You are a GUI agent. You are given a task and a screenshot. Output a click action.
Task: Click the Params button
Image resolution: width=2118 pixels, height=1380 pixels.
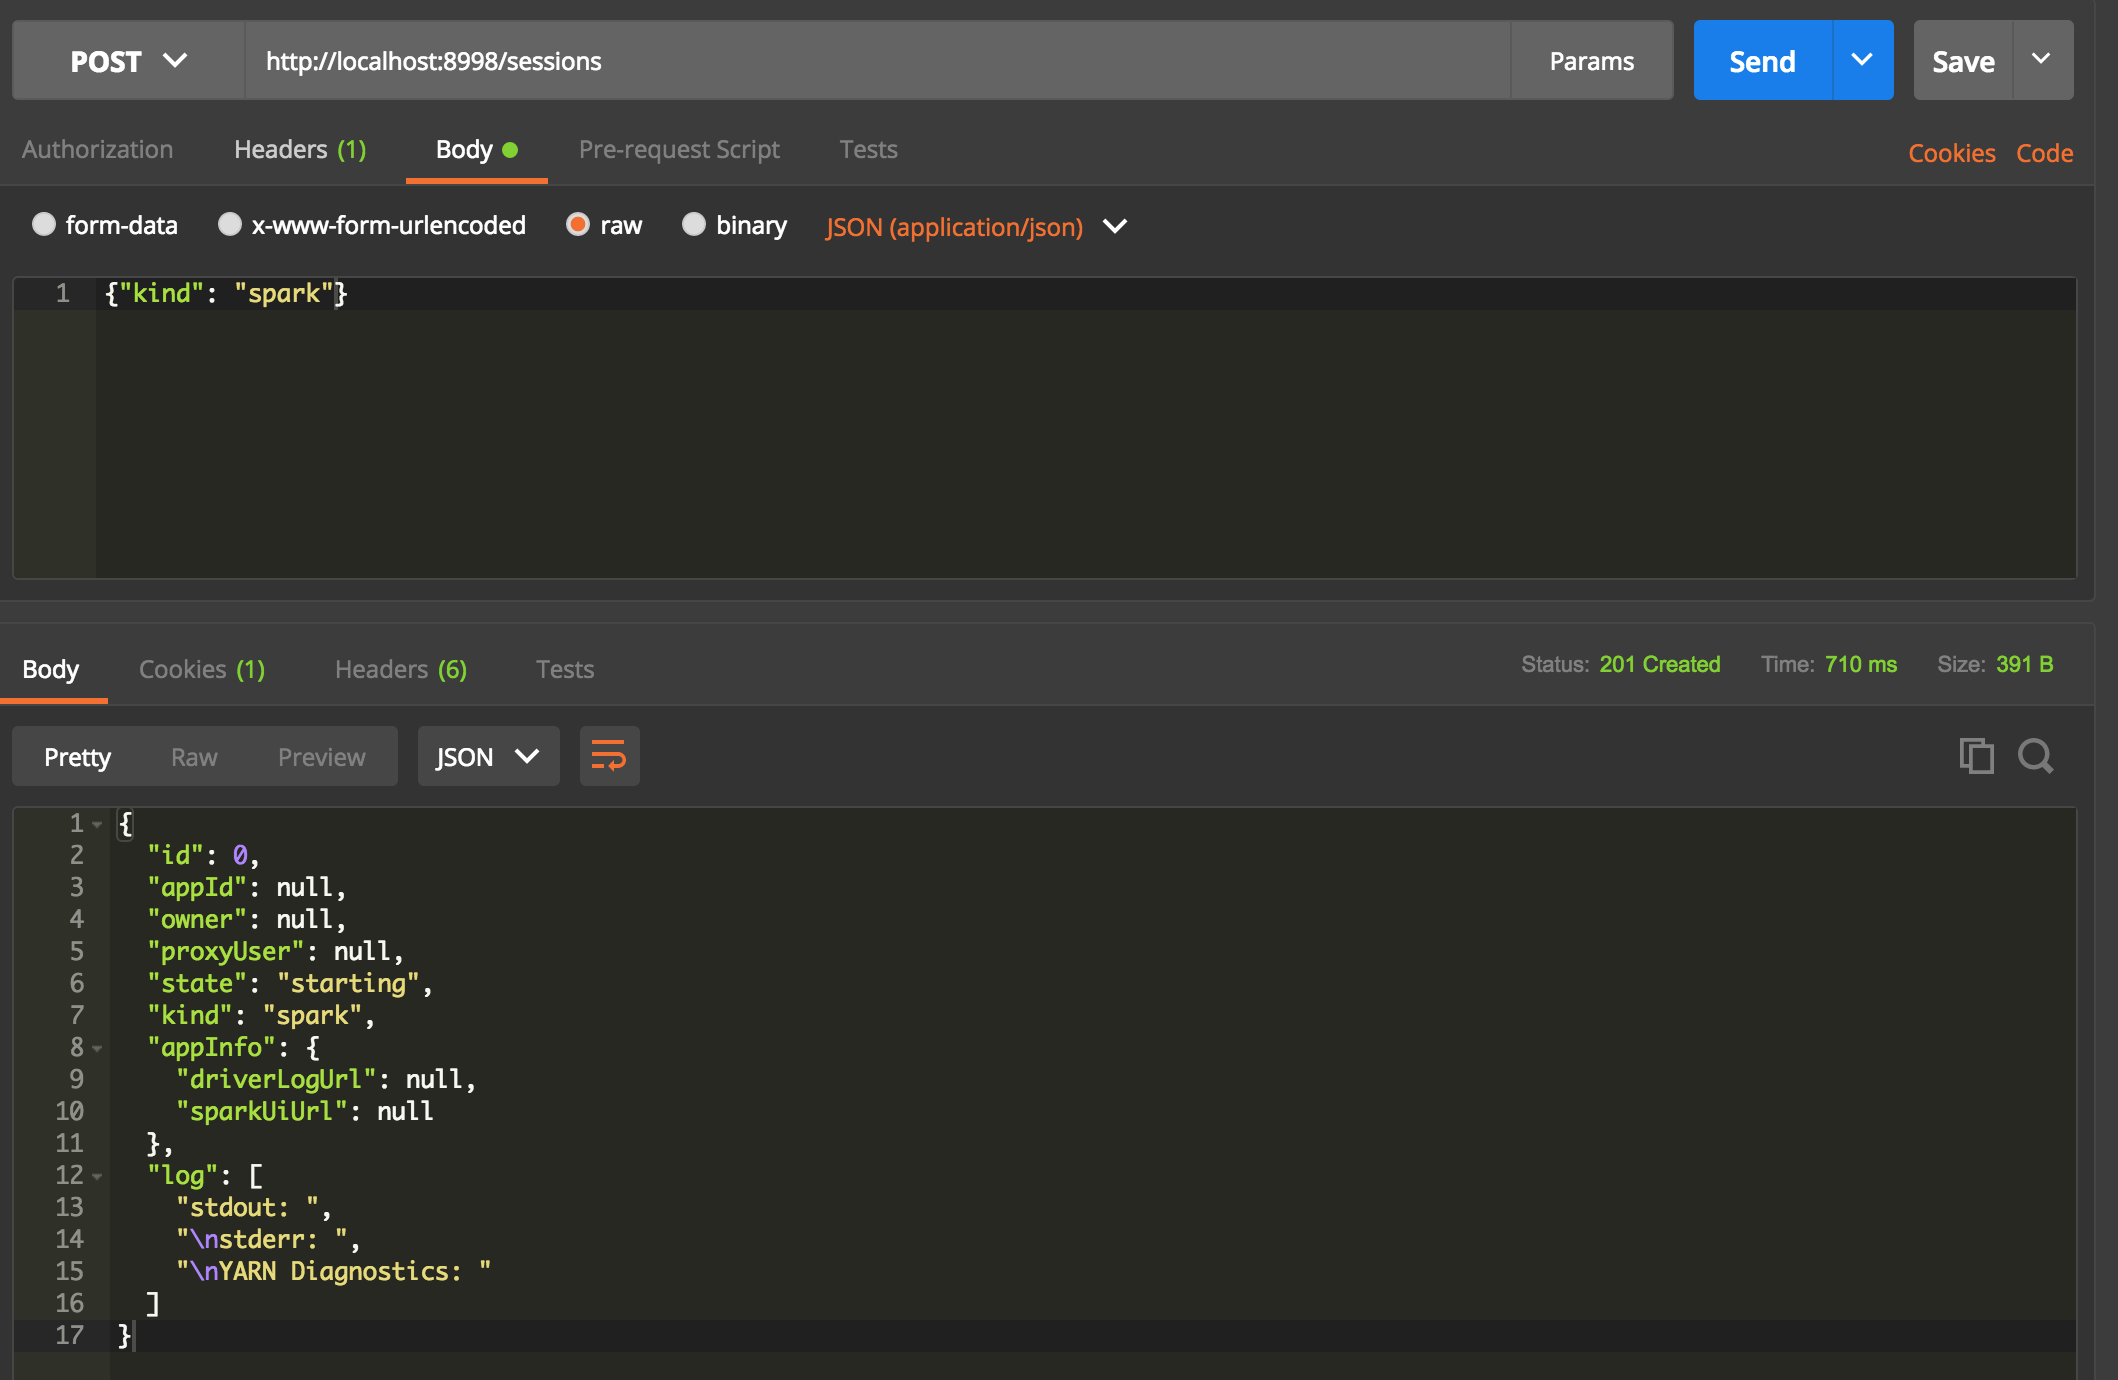point(1591,61)
